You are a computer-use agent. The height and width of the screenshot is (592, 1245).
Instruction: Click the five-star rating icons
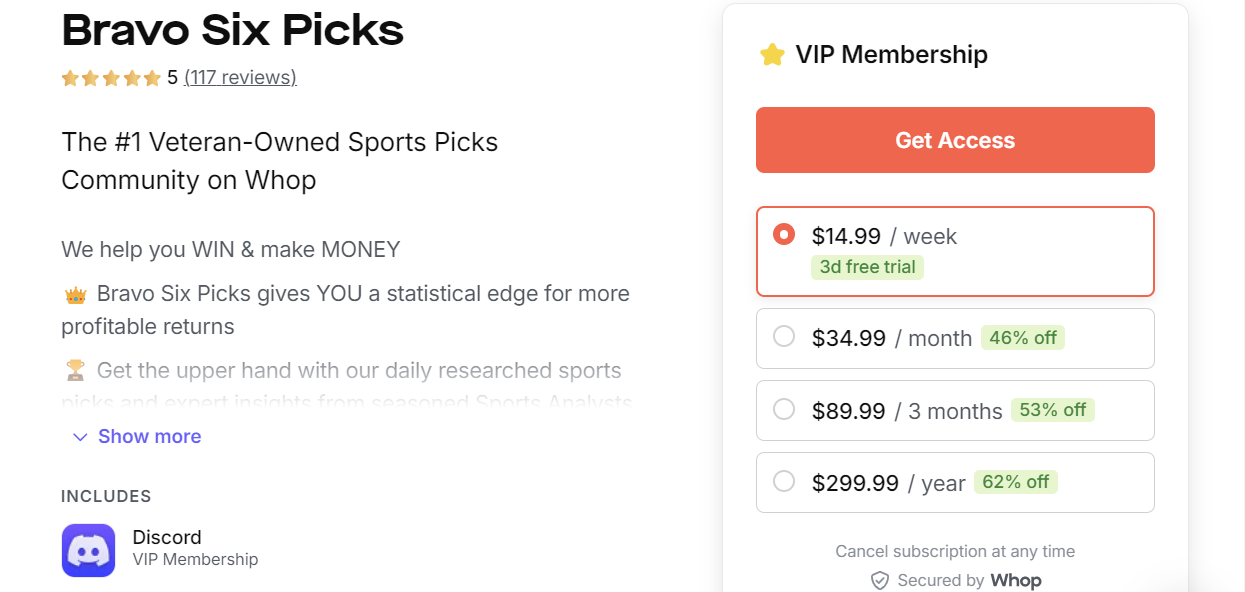tap(111, 78)
